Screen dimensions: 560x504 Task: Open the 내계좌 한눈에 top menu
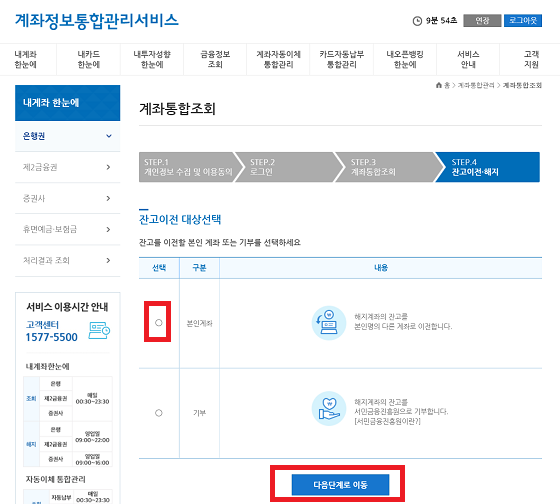tap(25, 59)
